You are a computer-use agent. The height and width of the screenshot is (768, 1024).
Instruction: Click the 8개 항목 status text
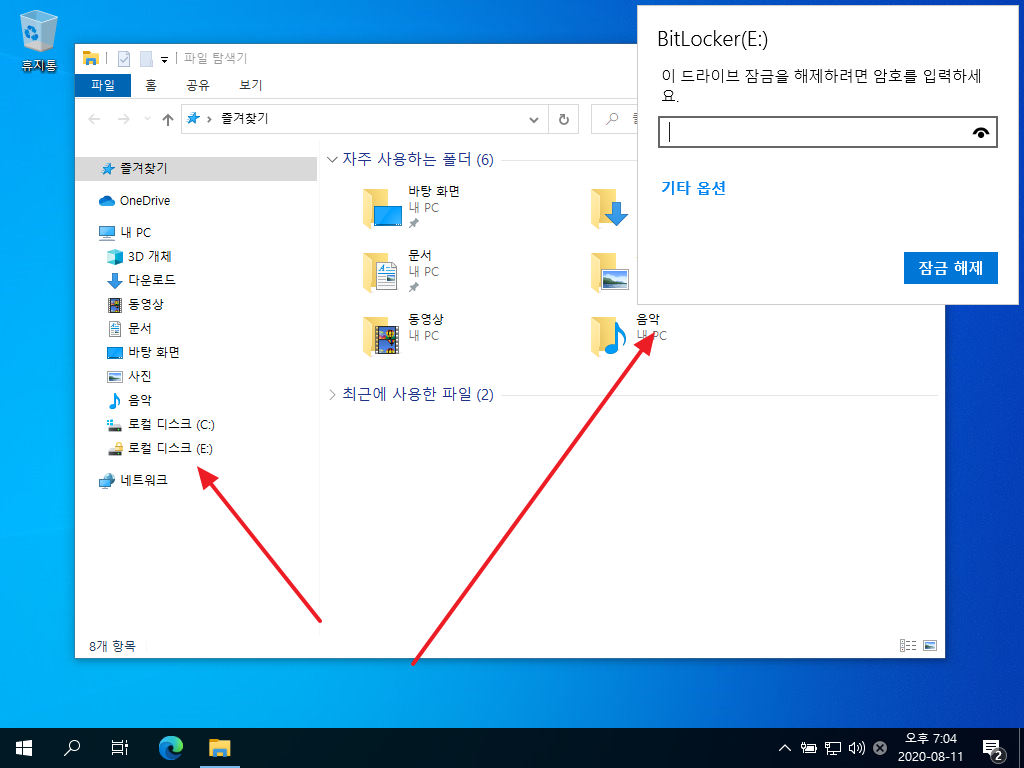pos(112,647)
